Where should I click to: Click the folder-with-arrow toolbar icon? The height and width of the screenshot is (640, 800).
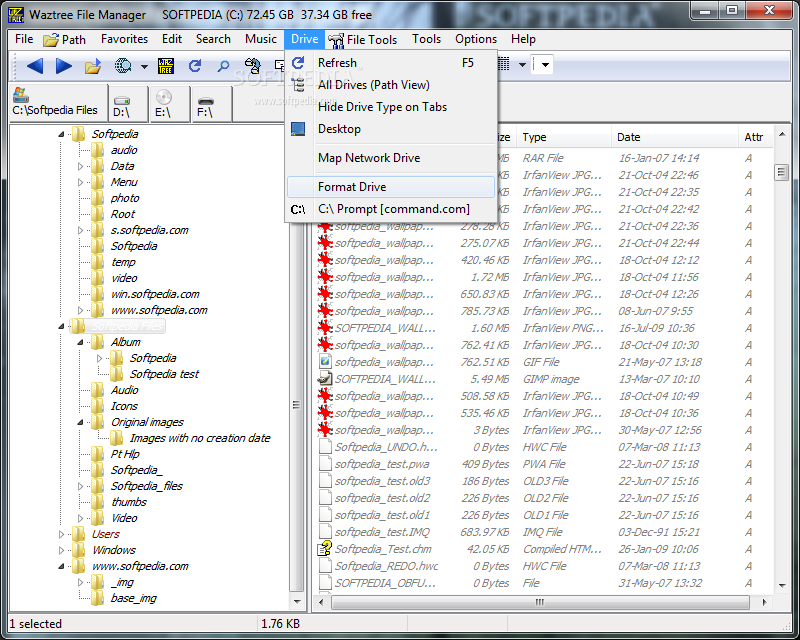coord(93,66)
